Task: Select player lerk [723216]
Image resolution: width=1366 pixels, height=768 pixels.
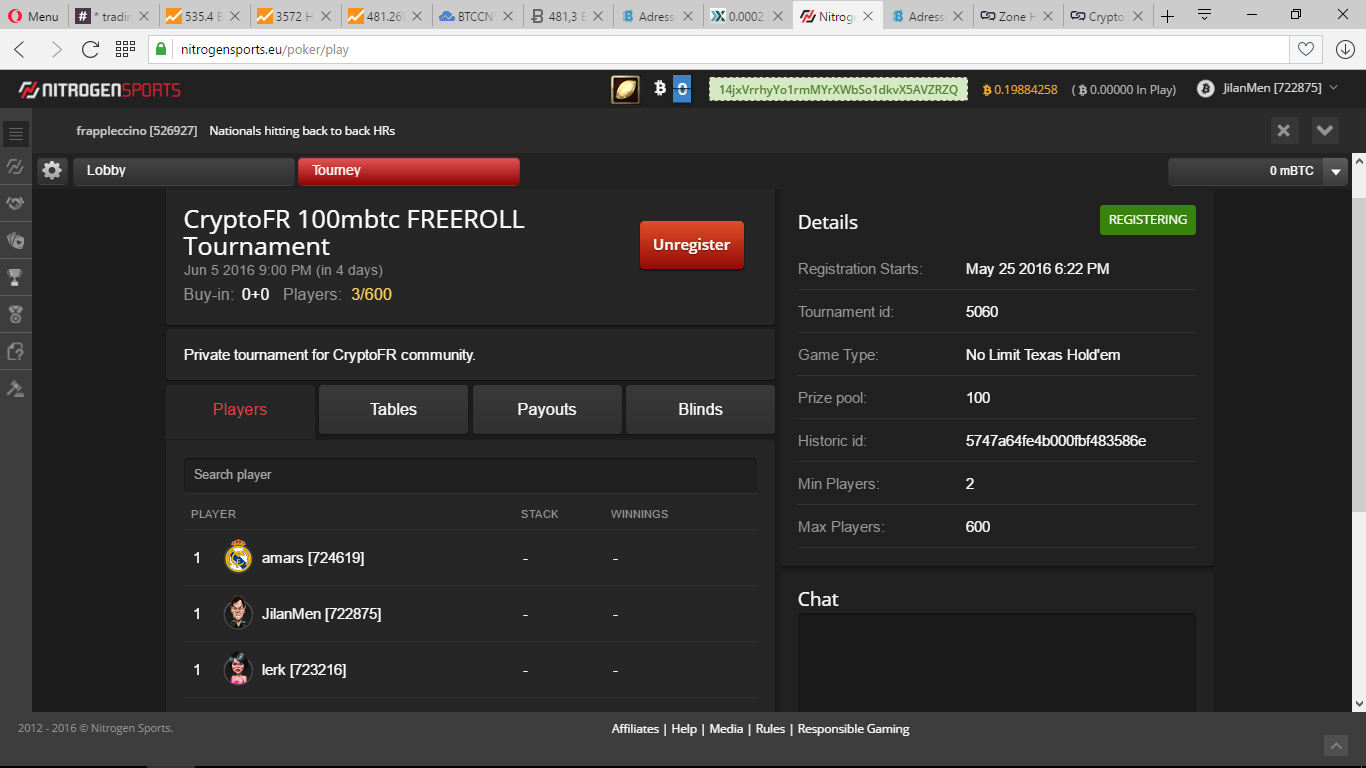Action: [x=304, y=670]
